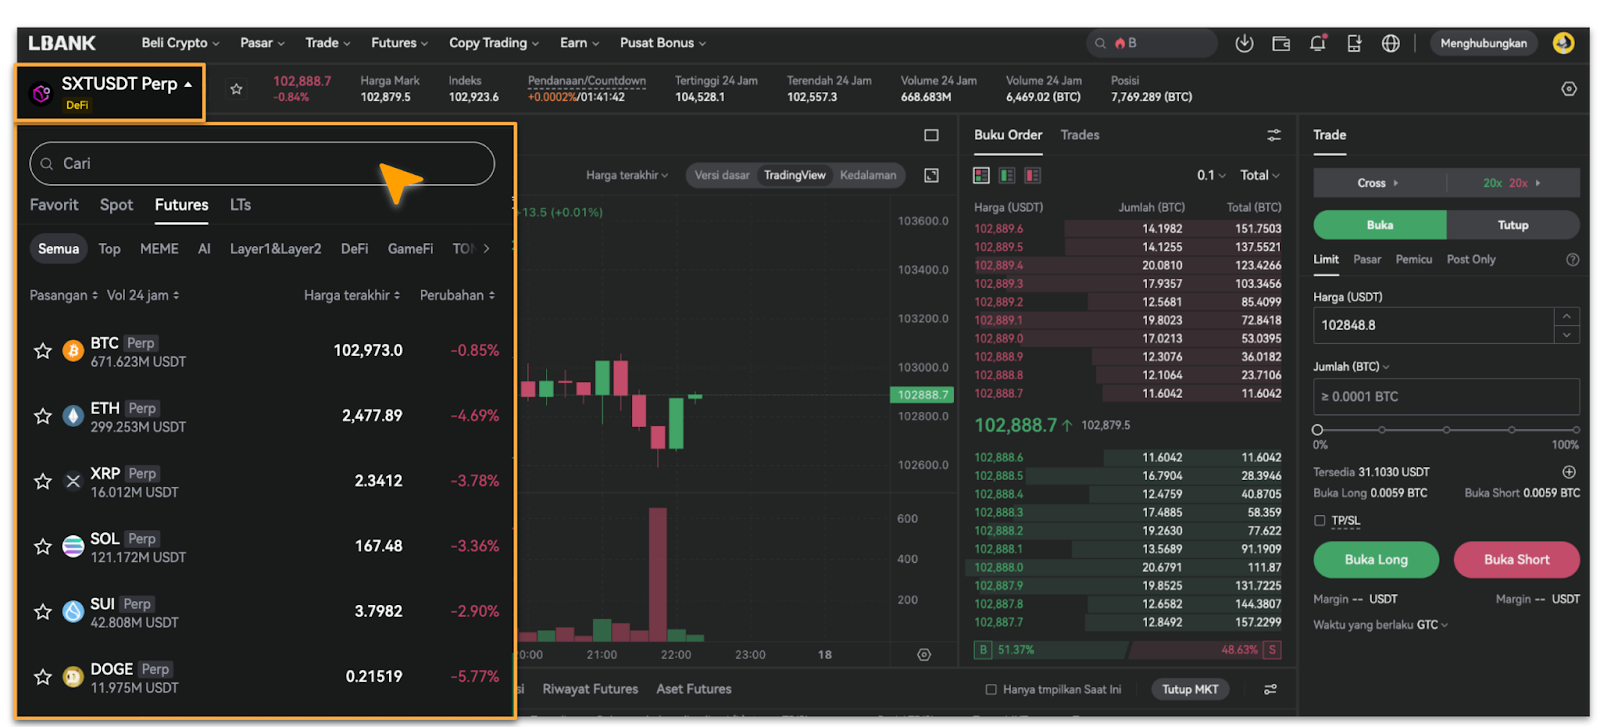Select Kedalaman chart mode
The height and width of the screenshot is (727, 1600).
[x=868, y=175]
